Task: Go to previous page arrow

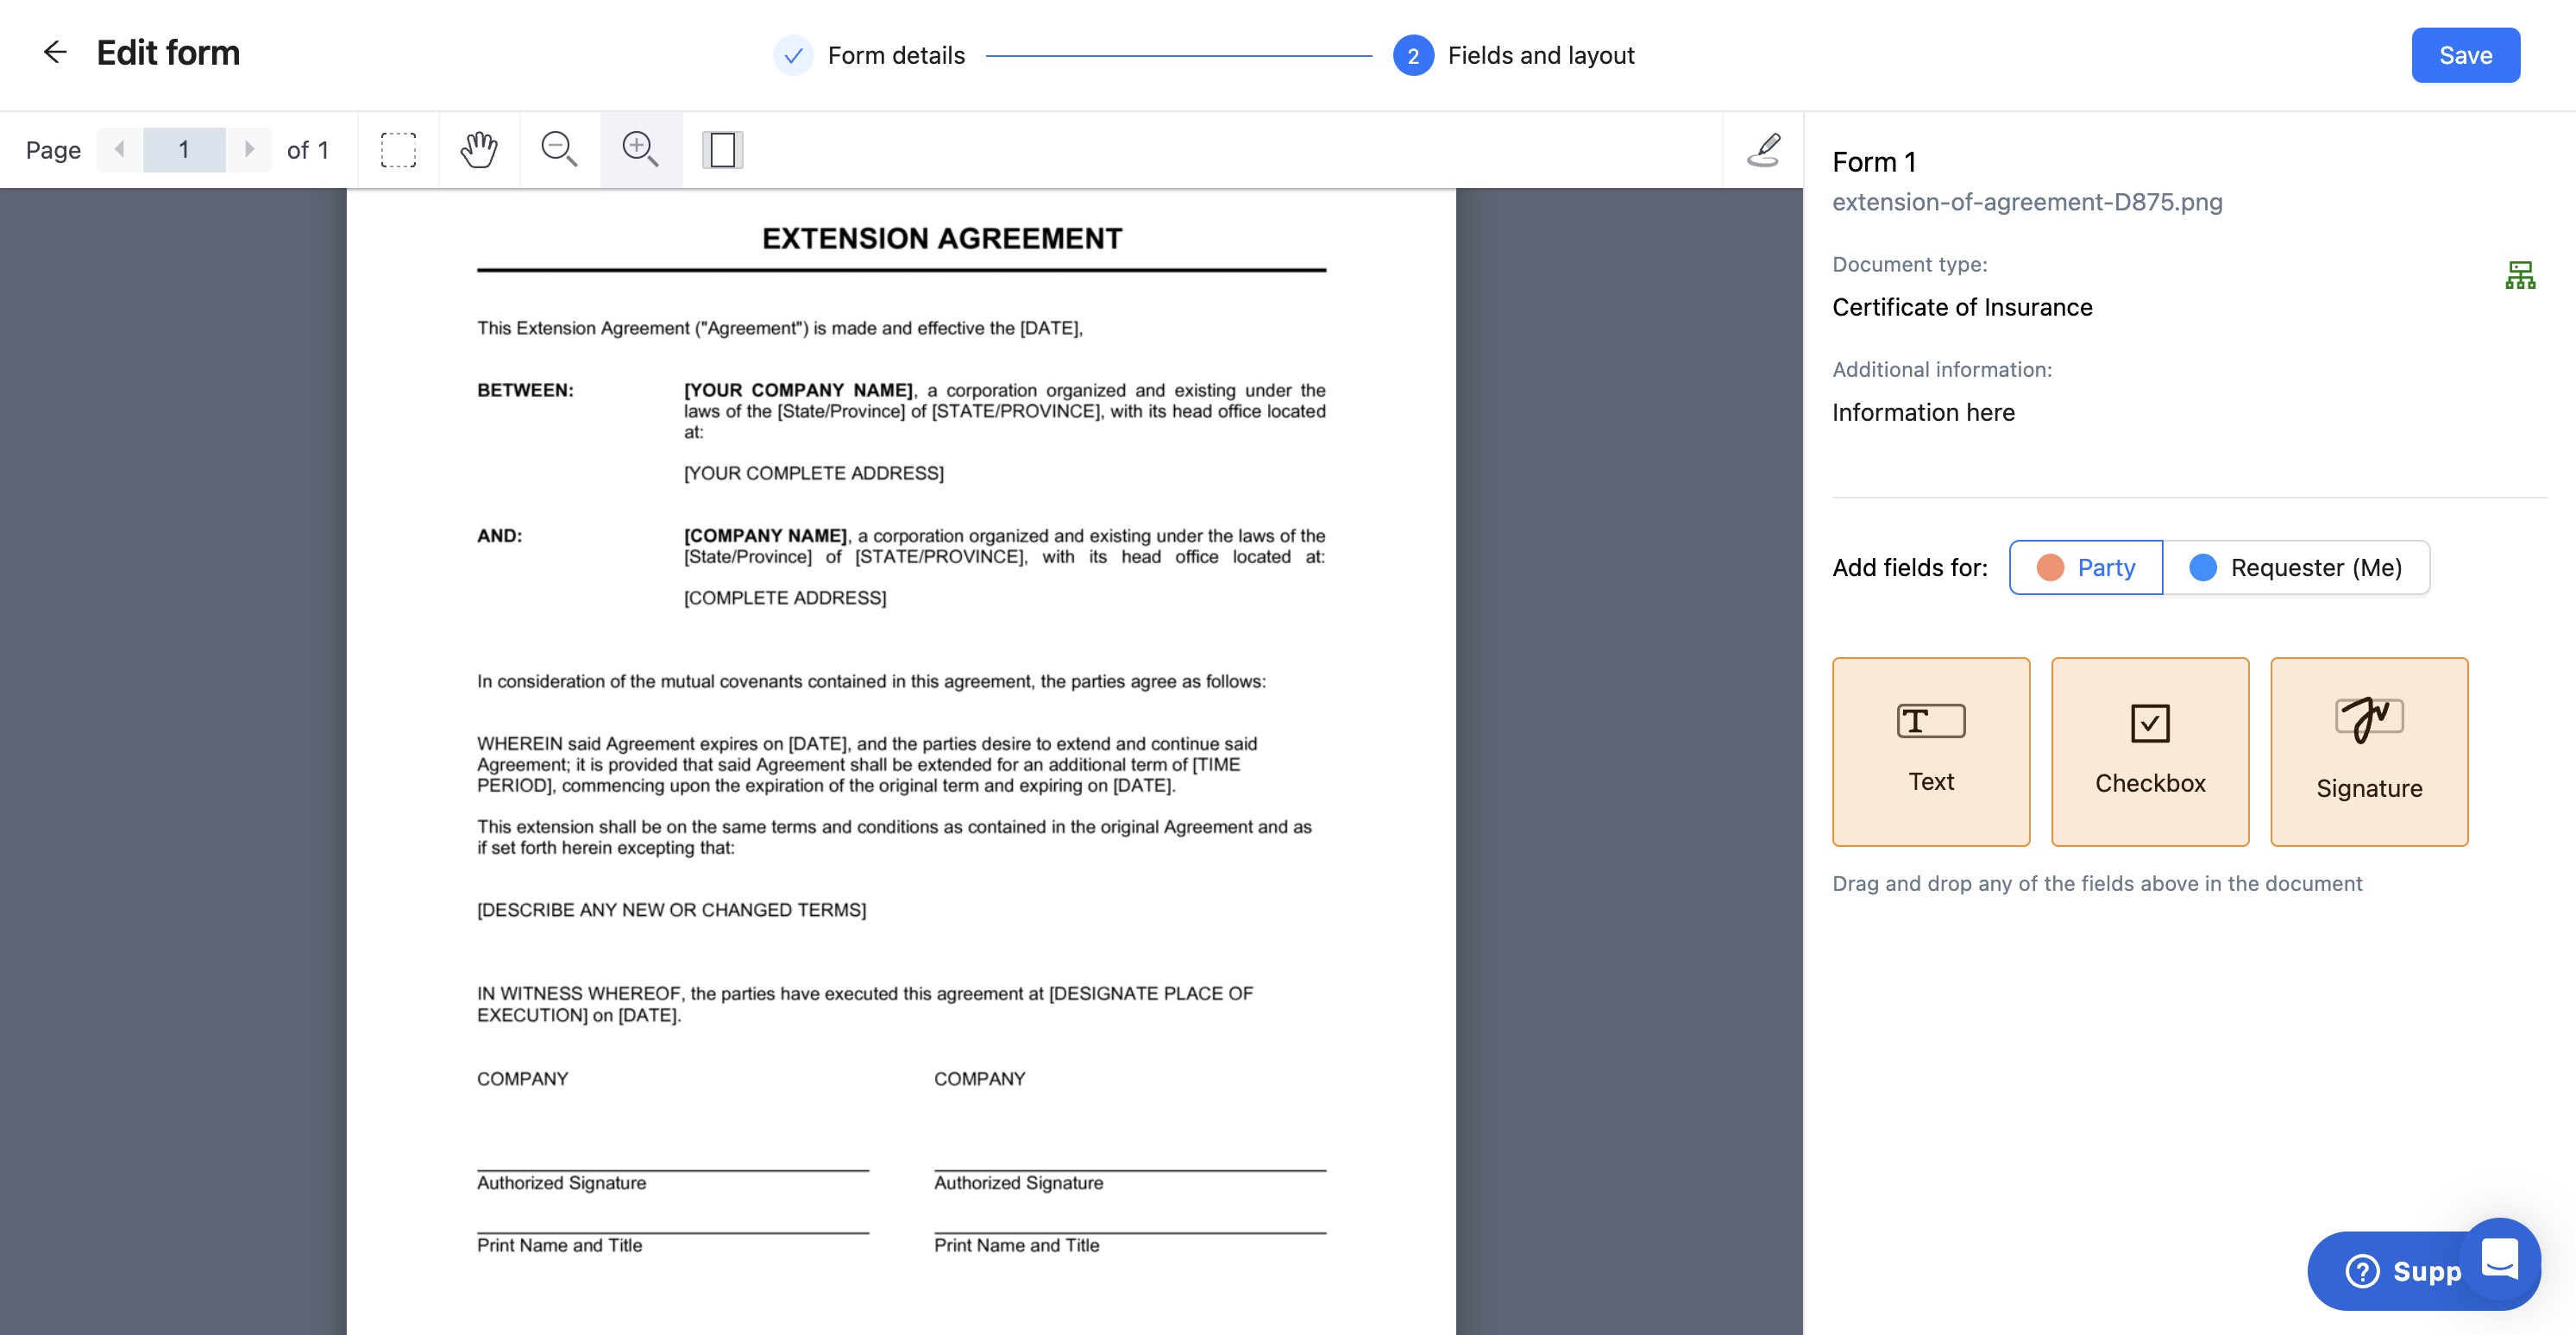Action: pyautogui.click(x=120, y=150)
